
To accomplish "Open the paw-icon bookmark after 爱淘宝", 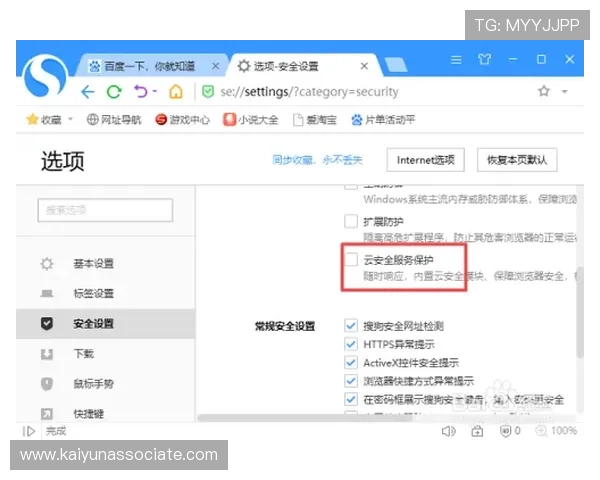I will click(x=383, y=120).
